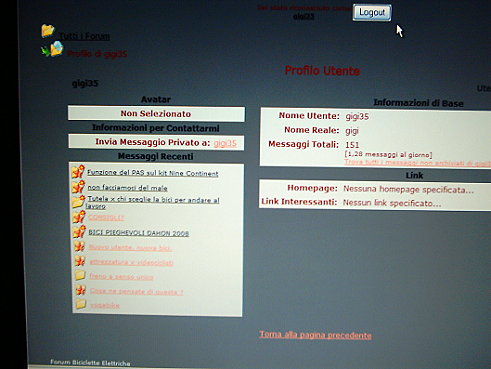Go back via Torna alla pagina precedente
This screenshot has width=491, height=369.
(315, 335)
